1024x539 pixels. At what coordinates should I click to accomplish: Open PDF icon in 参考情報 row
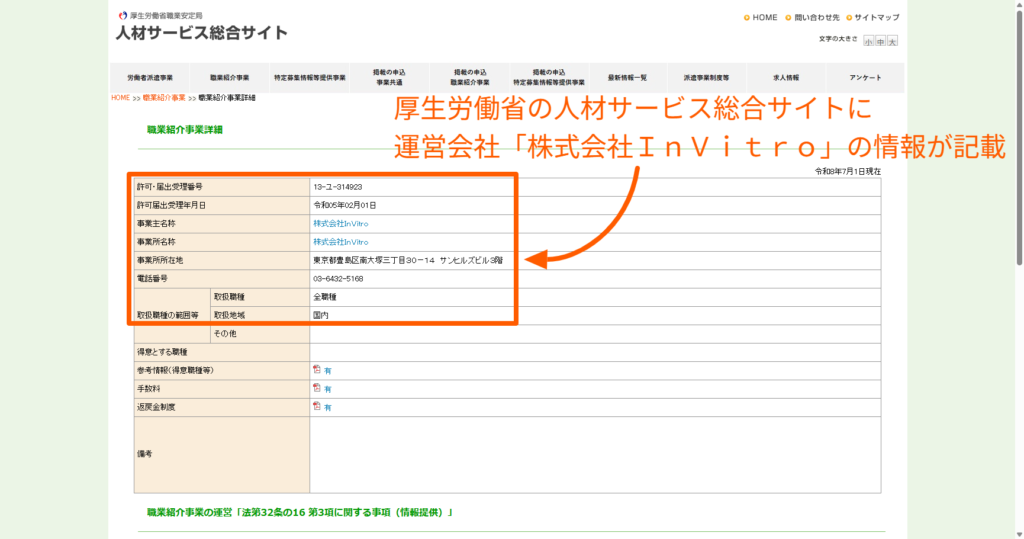tap(317, 370)
